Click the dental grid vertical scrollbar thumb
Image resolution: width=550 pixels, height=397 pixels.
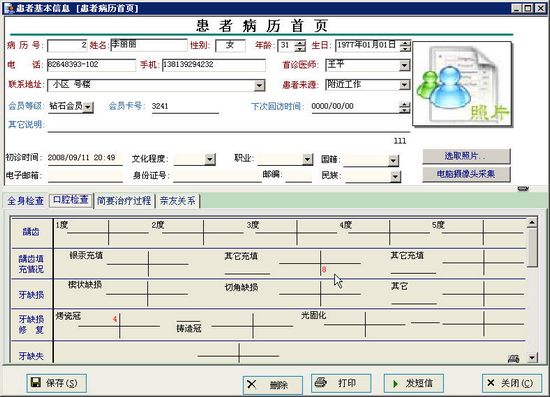[x=532, y=248]
